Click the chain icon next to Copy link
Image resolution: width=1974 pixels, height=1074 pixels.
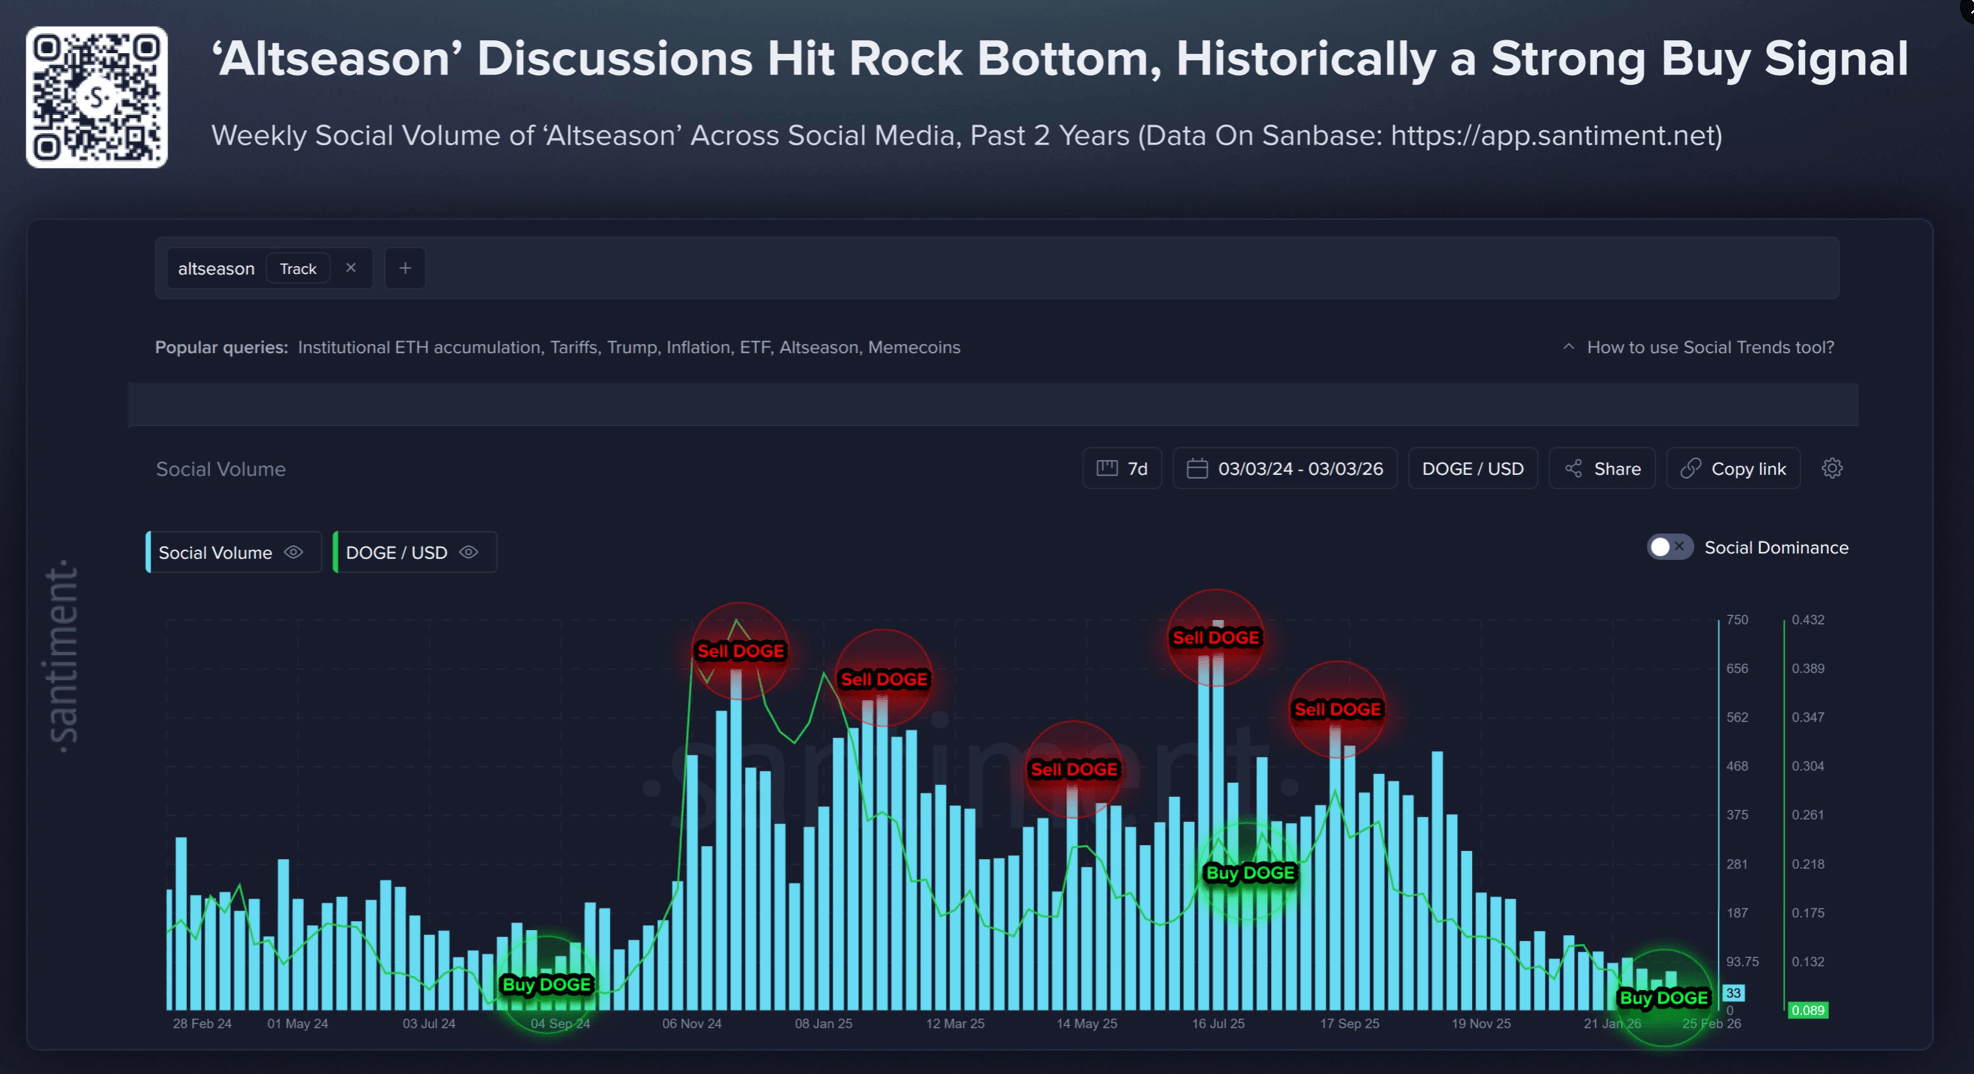[1691, 468]
